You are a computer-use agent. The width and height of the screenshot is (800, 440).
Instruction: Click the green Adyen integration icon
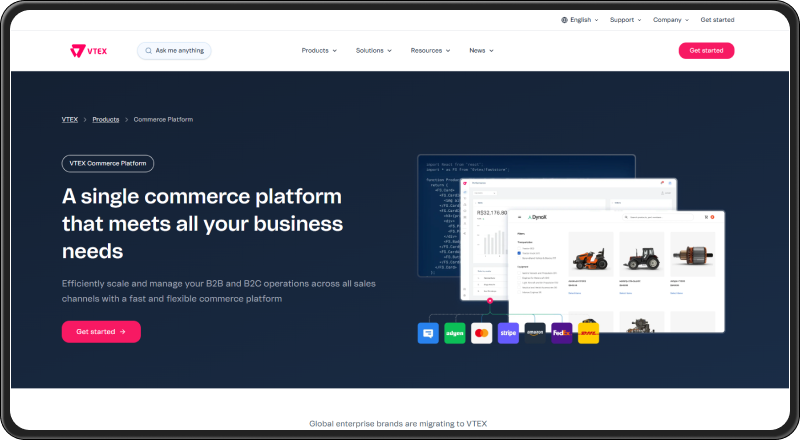(455, 333)
